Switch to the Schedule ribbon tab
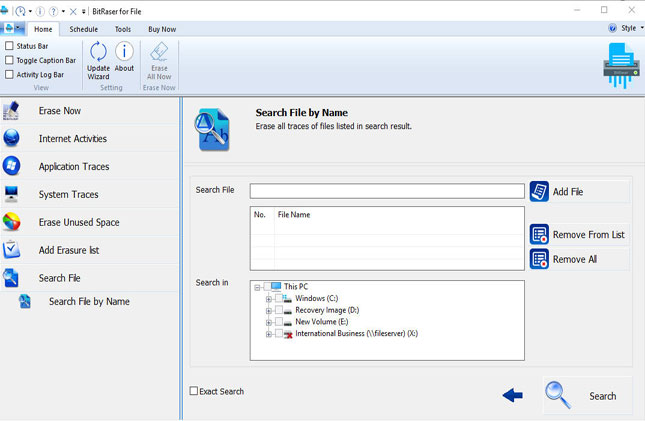Image resolution: width=645 pixels, height=421 pixels. point(84,29)
